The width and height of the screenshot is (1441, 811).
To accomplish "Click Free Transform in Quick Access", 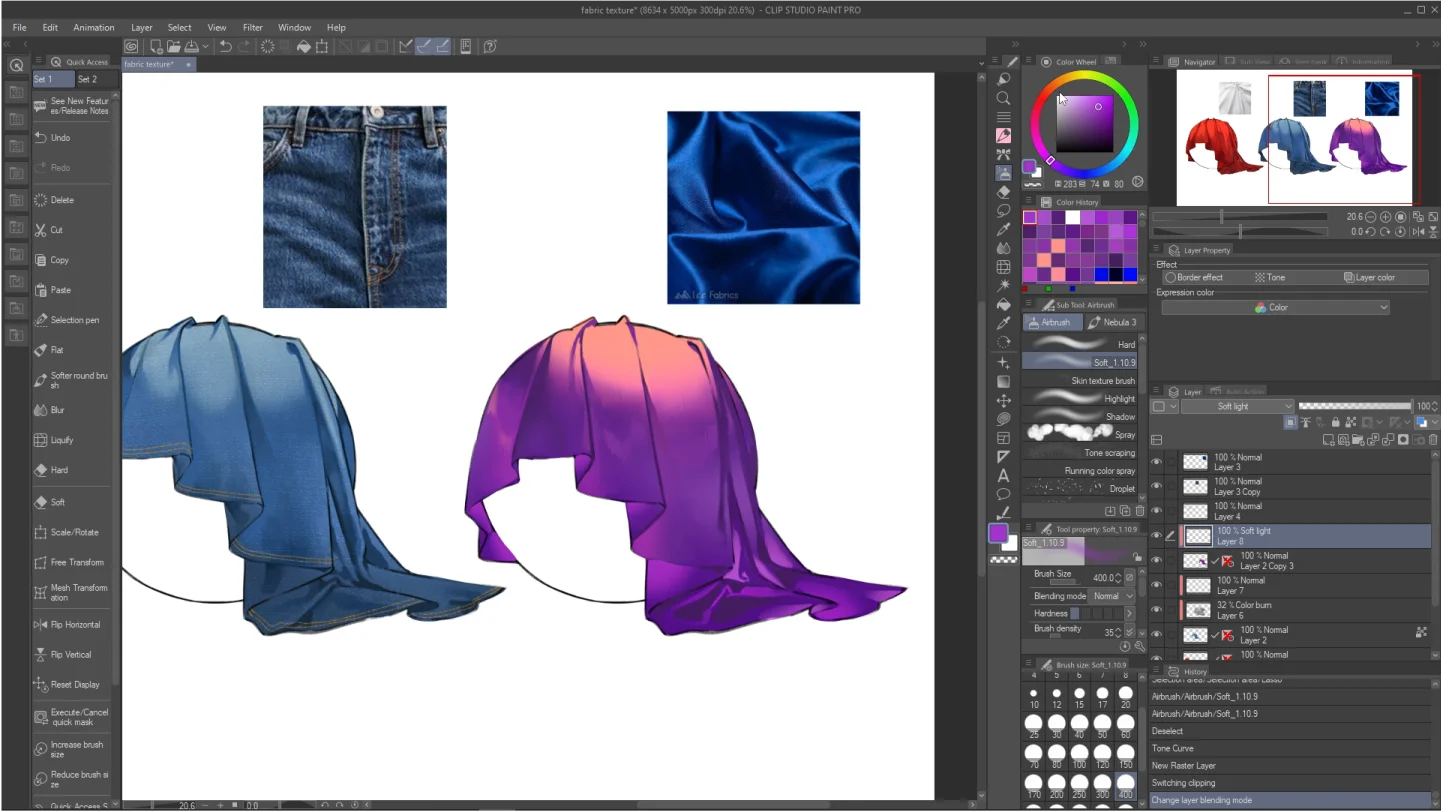I will [x=72, y=562].
